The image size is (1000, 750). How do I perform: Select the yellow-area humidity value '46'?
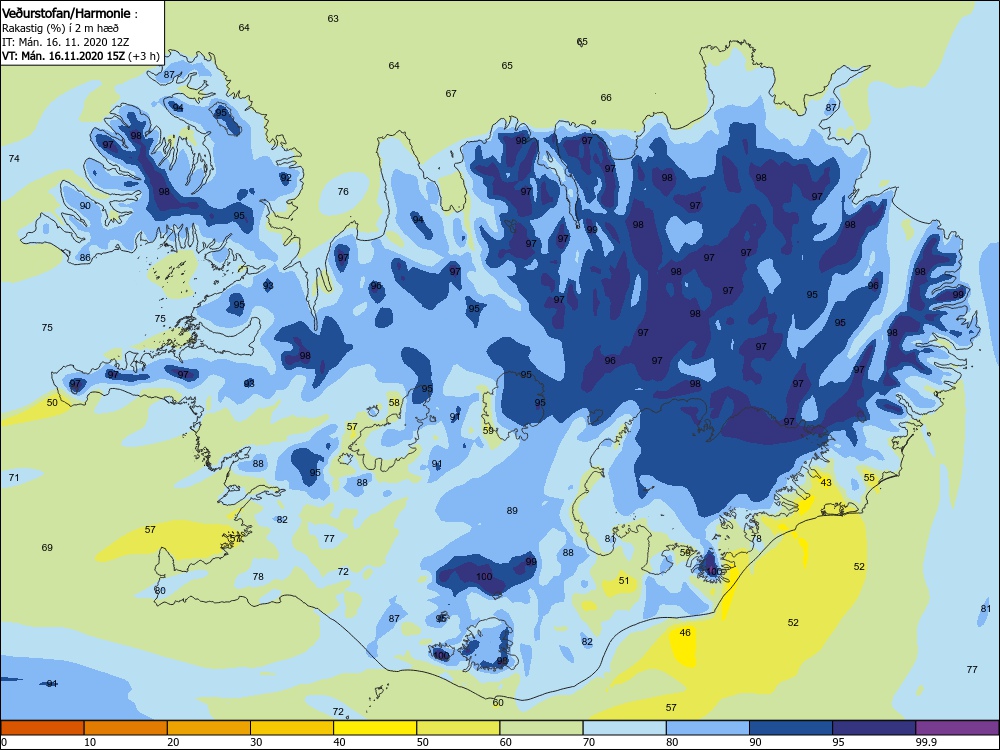point(685,633)
